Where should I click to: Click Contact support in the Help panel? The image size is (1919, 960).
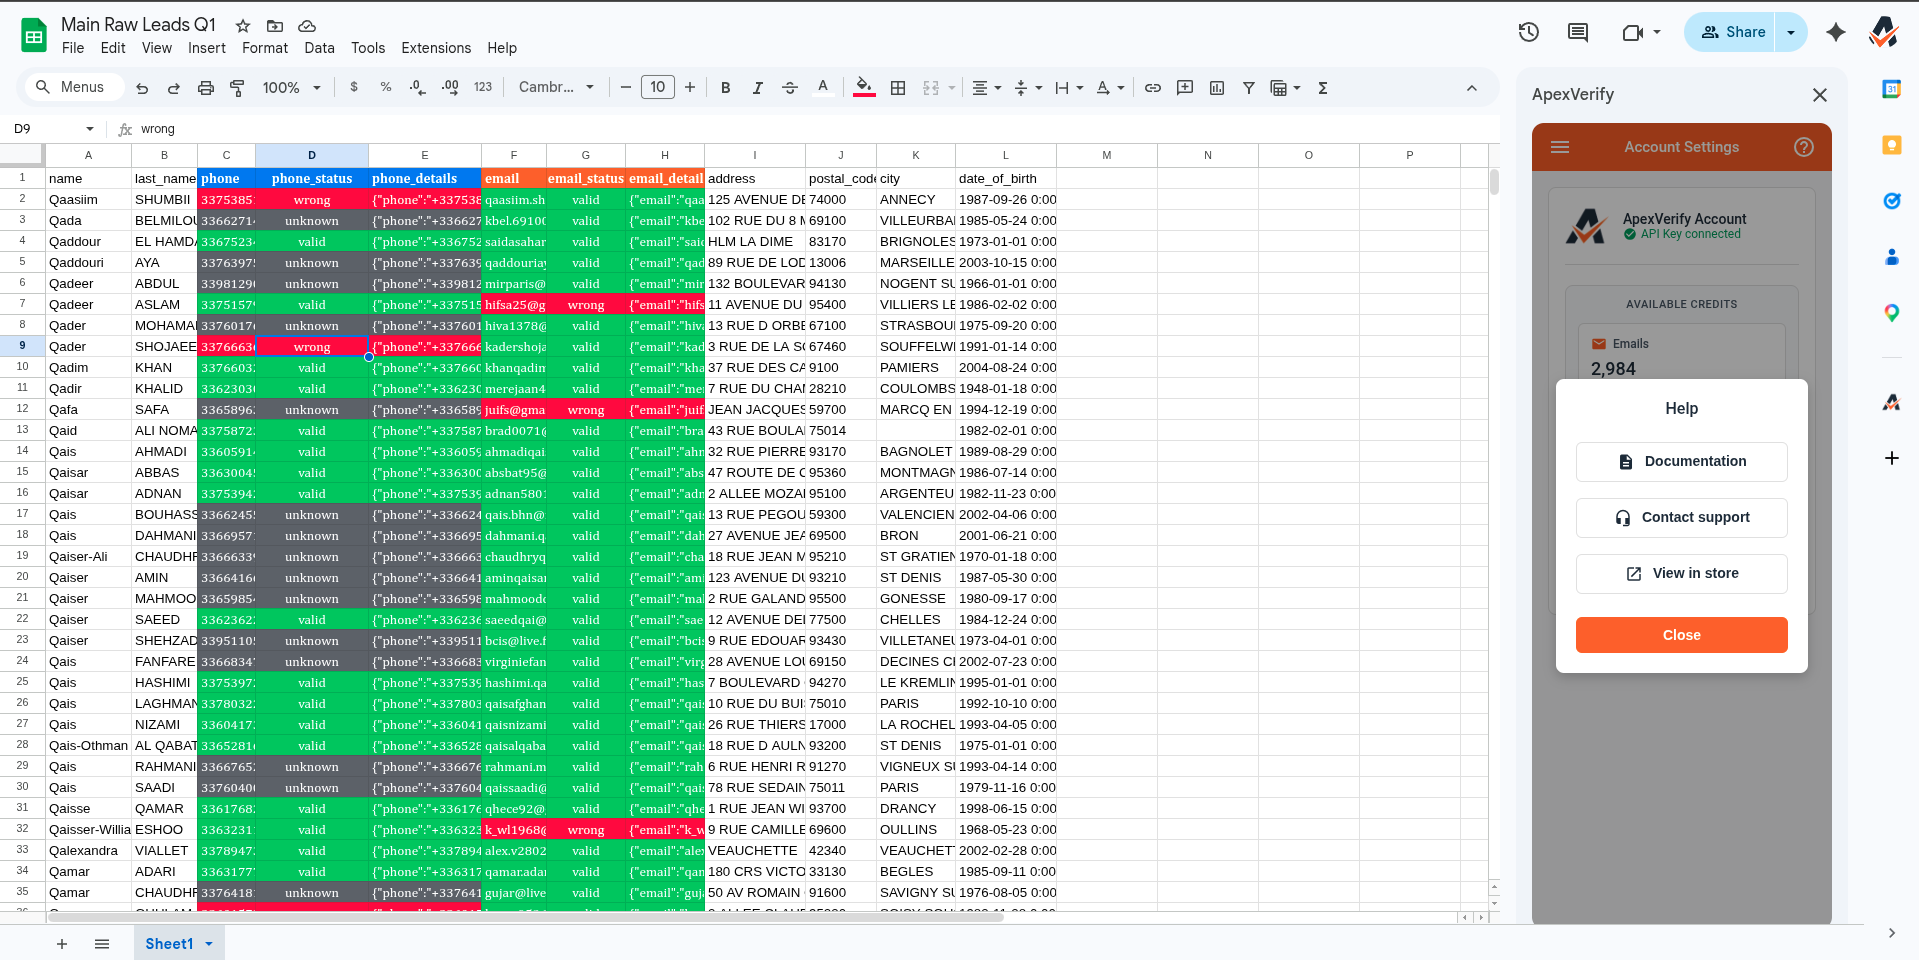point(1680,517)
